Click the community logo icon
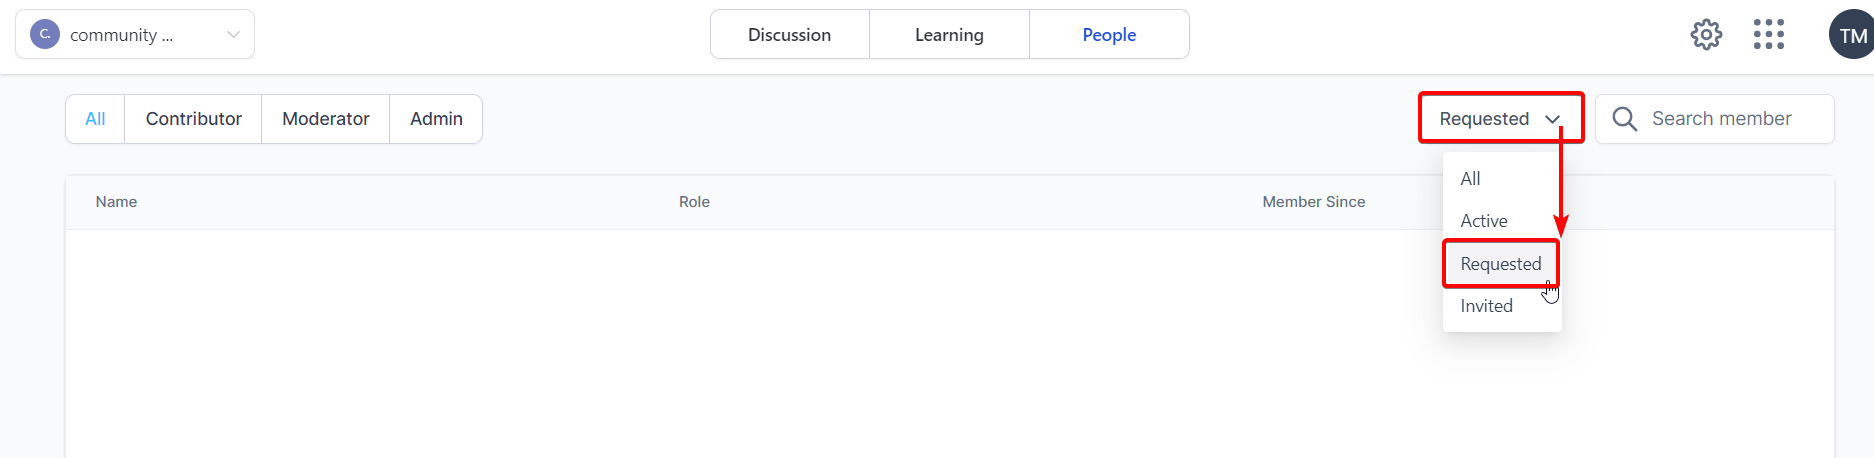 click(x=45, y=34)
